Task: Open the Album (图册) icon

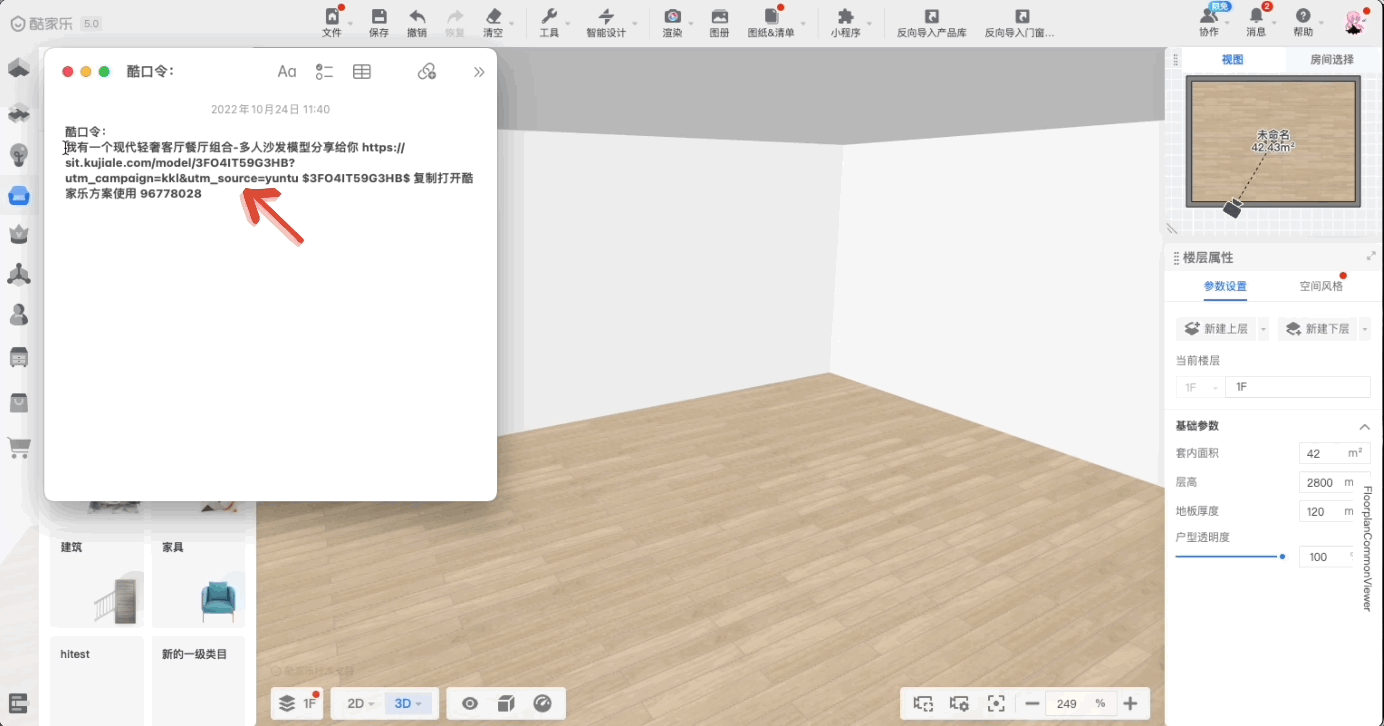Action: (x=719, y=17)
